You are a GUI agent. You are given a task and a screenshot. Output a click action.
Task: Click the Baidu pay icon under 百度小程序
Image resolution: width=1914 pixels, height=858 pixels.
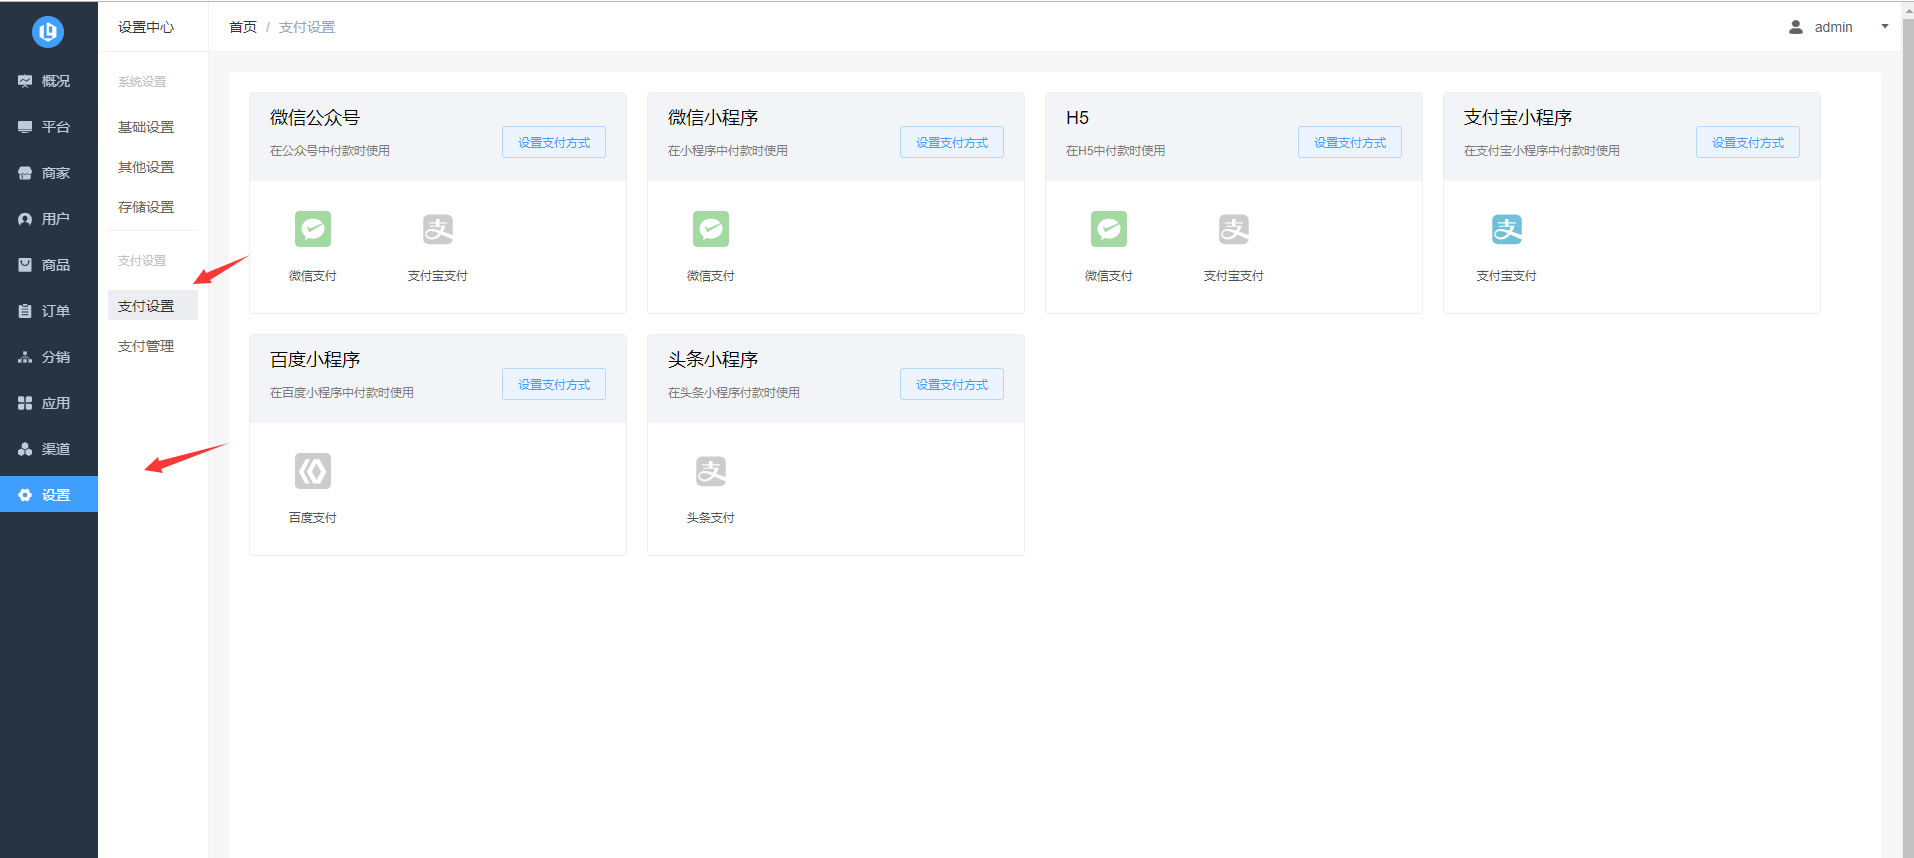[x=313, y=471]
